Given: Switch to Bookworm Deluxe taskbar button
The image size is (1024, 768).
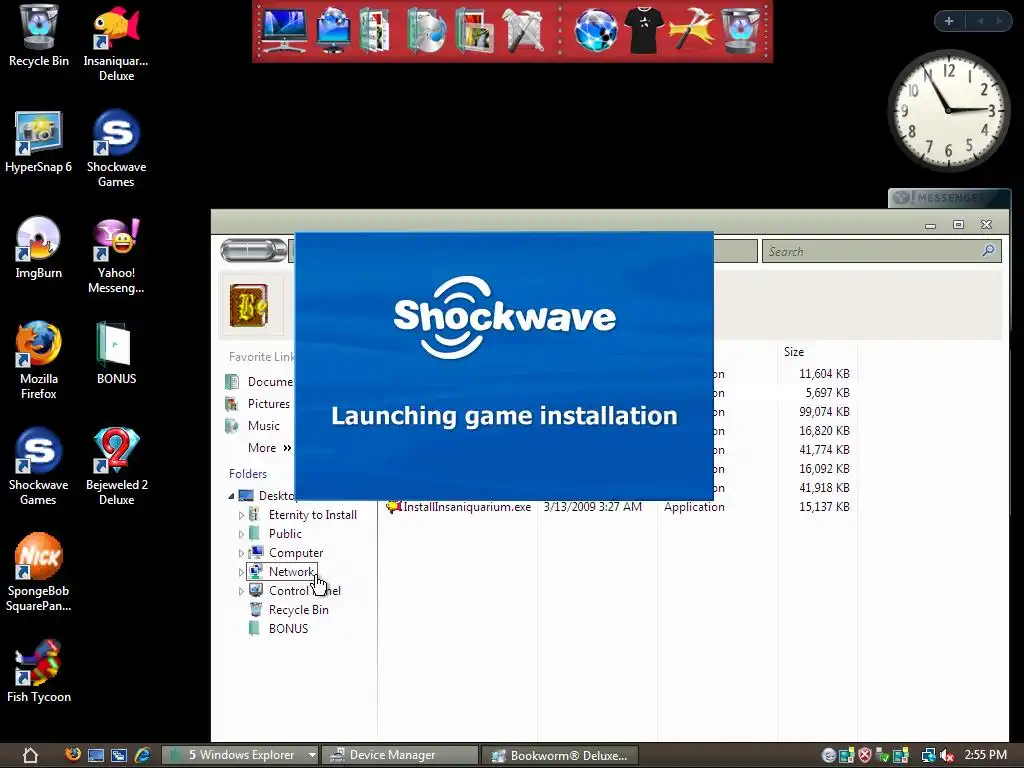Looking at the screenshot, I should click(560, 756).
